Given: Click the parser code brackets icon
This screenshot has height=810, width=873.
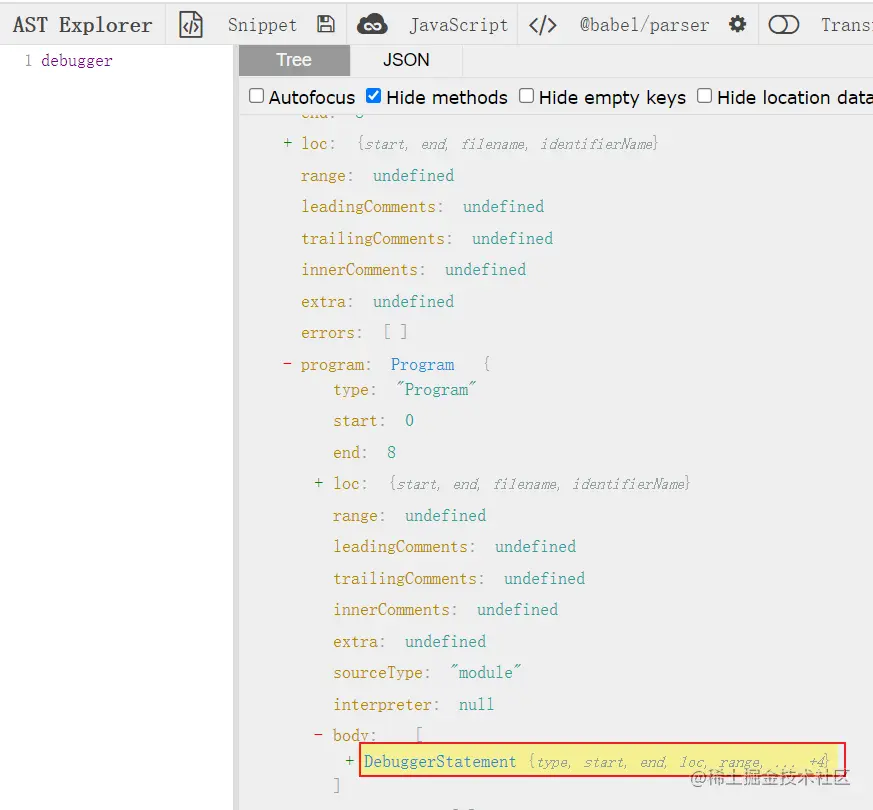Looking at the screenshot, I should pos(542,25).
